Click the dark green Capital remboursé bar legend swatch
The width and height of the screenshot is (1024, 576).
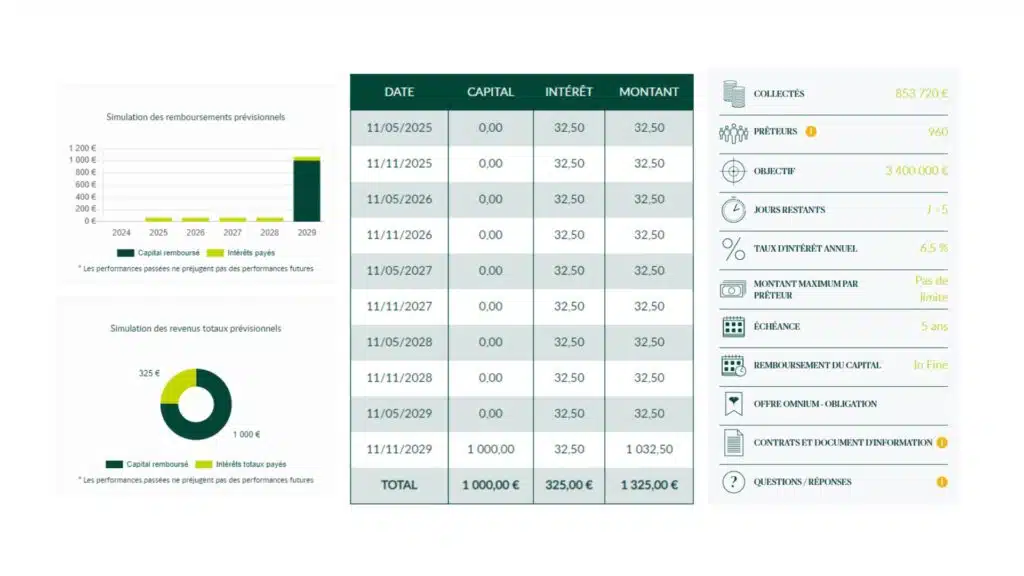(125, 253)
